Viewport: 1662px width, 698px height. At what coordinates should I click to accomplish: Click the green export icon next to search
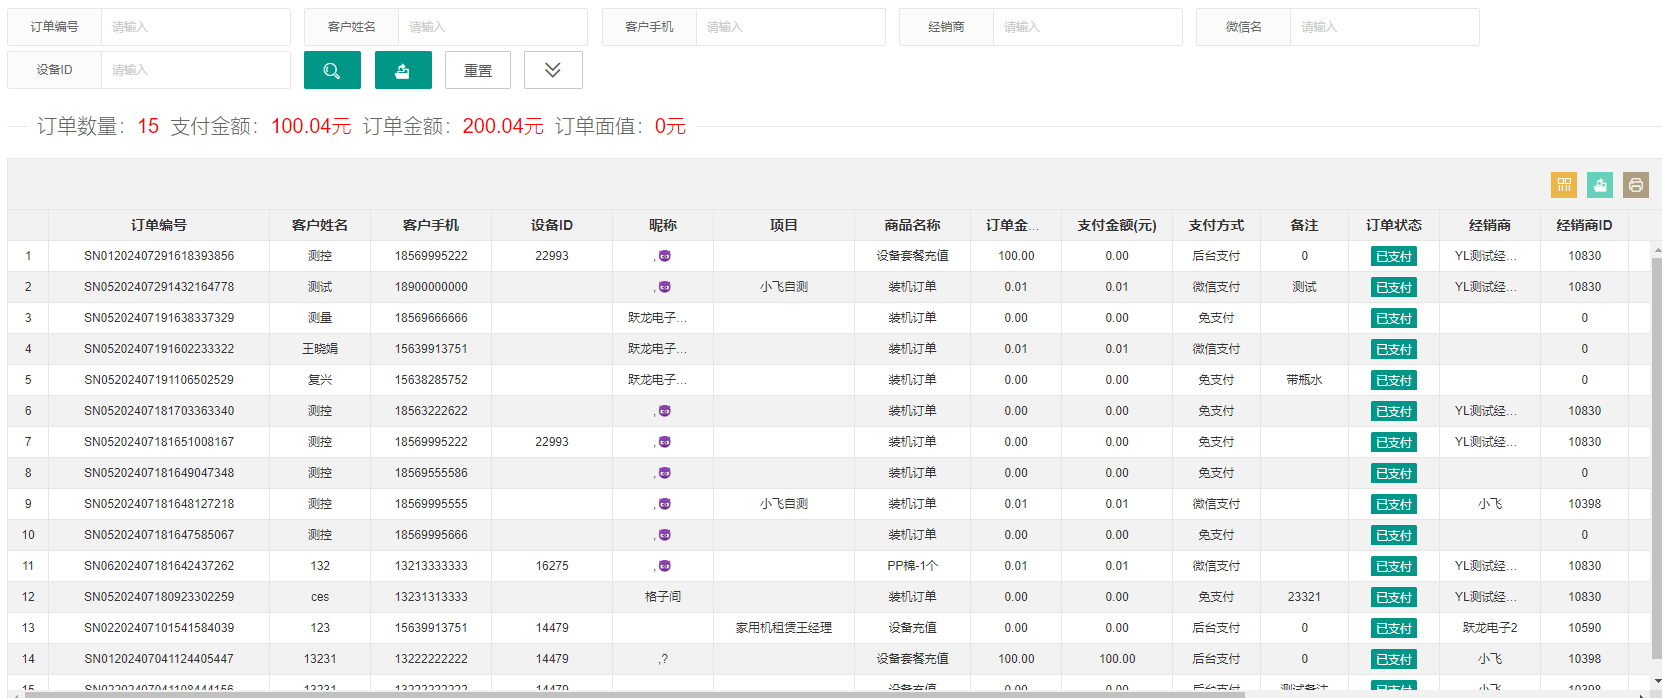point(403,70)
